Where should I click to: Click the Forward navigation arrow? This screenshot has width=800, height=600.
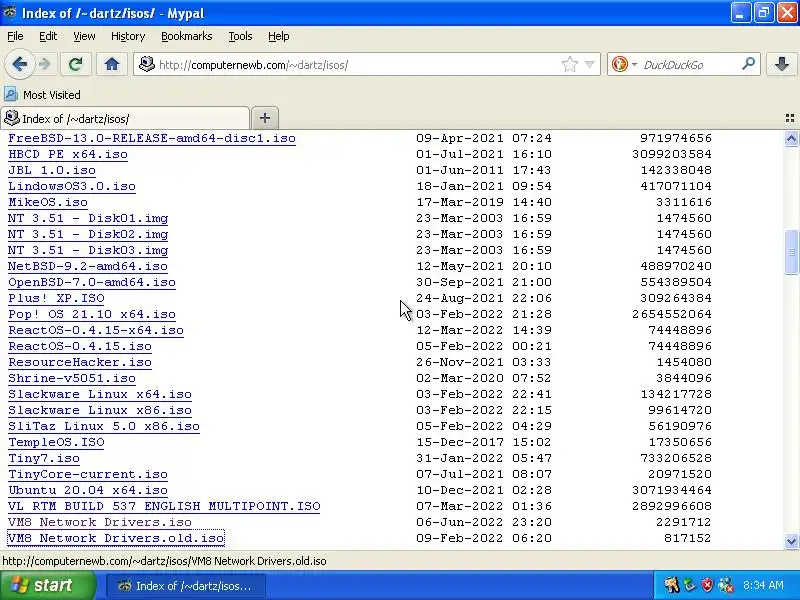tap(45, 64)
